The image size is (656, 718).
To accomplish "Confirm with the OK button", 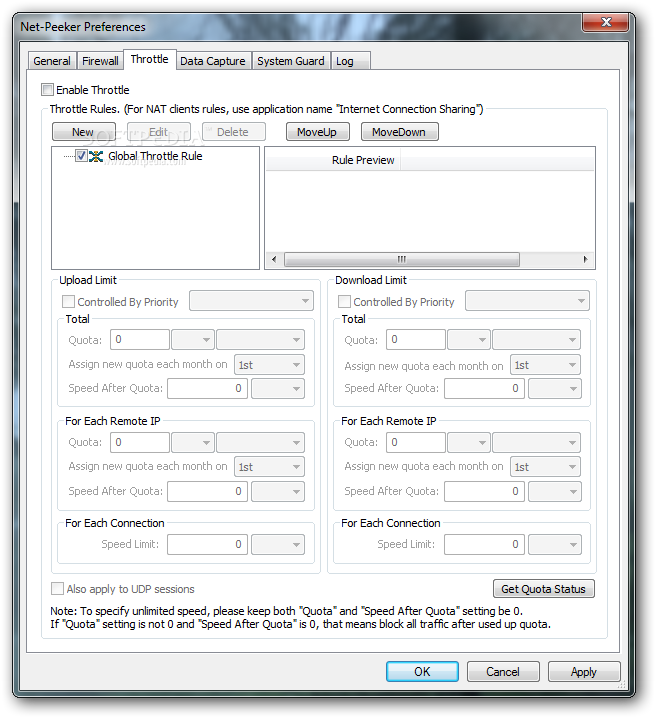I will pos(422,672).
